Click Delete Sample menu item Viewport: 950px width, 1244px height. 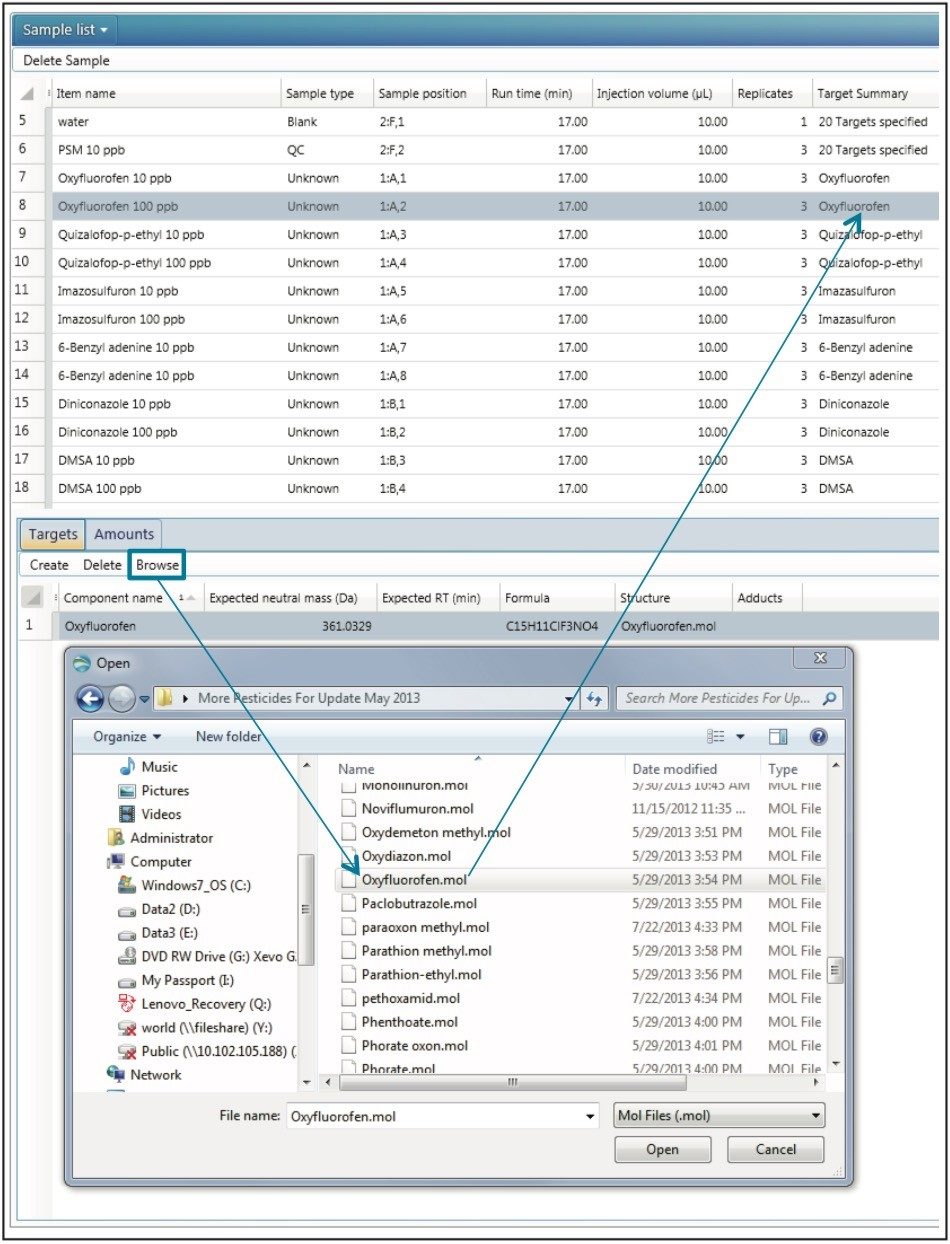66,61
